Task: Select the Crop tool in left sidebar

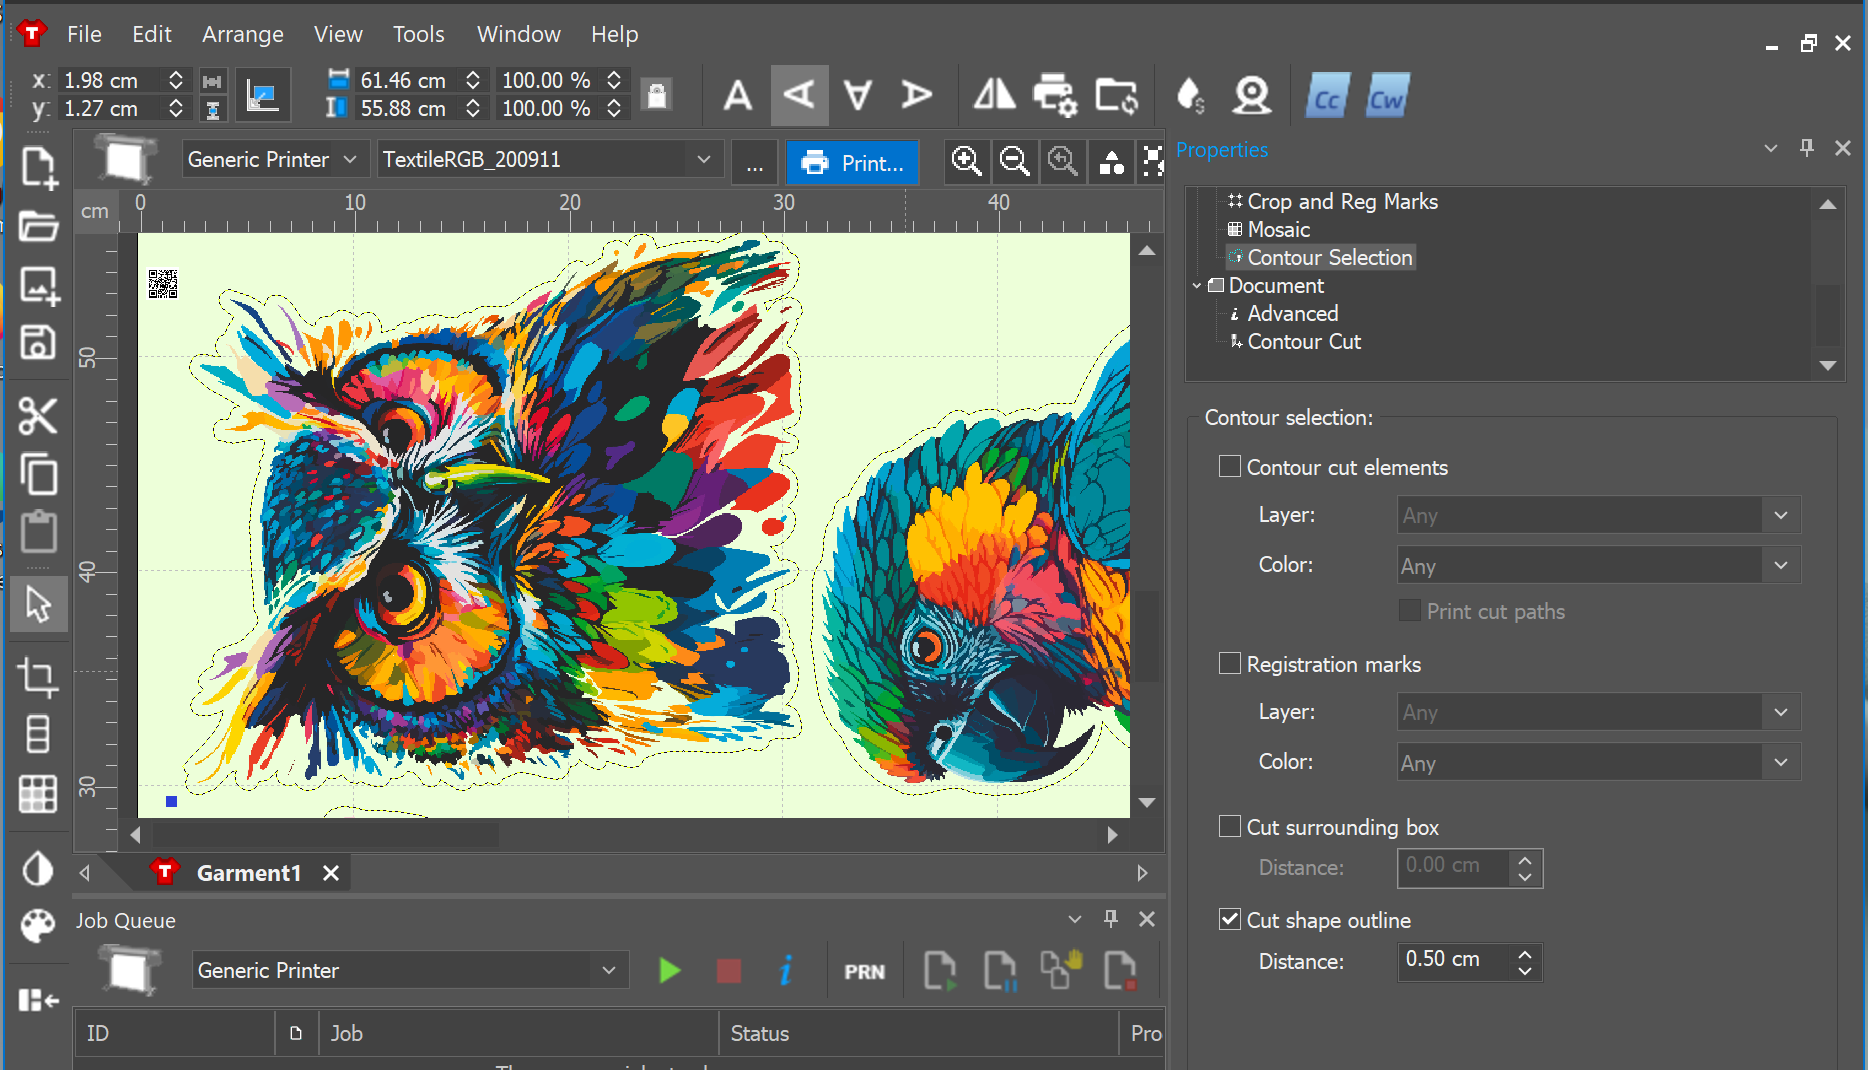Action: click(38, 678)
